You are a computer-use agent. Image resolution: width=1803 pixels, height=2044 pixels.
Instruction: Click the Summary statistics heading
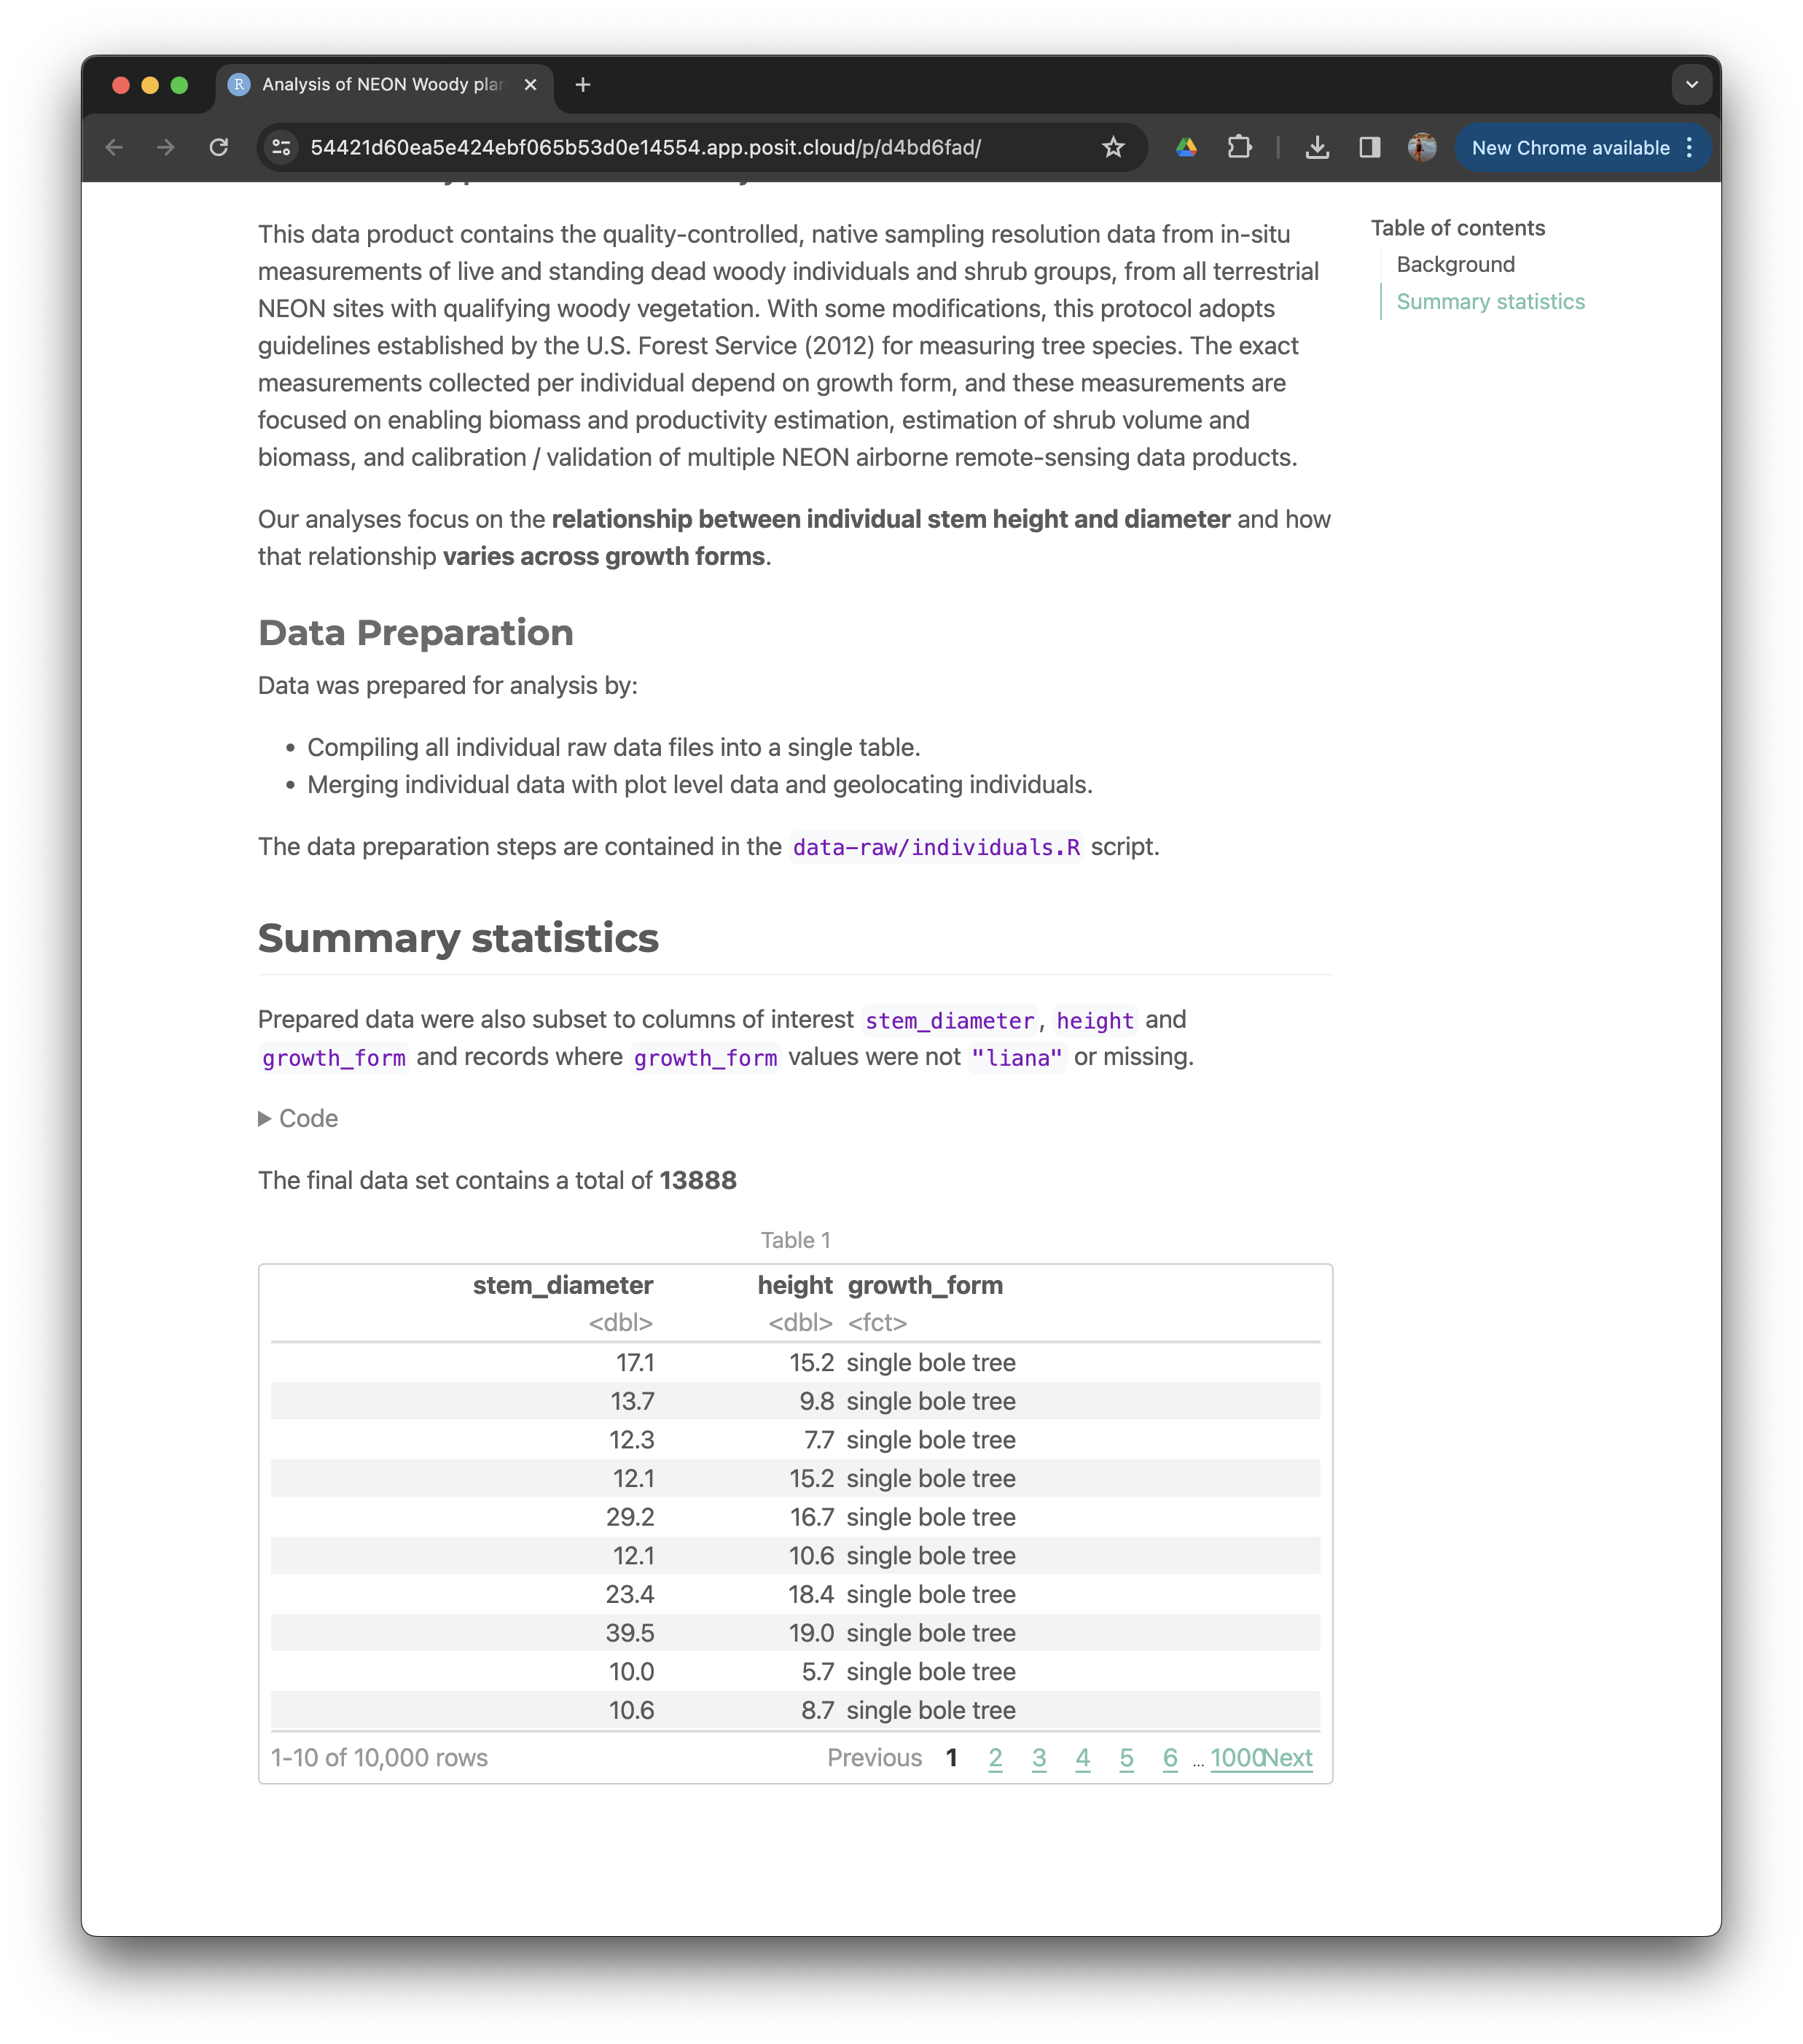click(x=458, y=938)
